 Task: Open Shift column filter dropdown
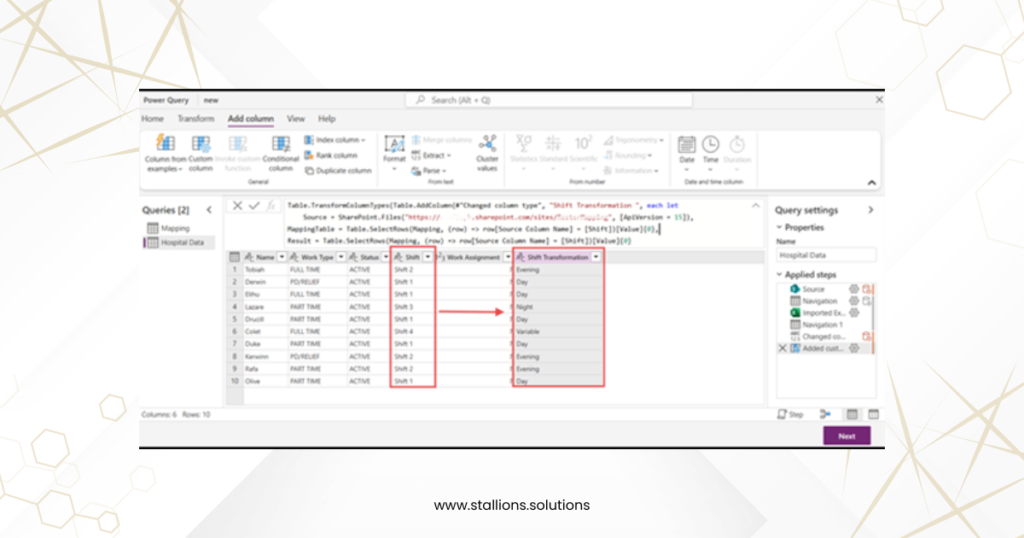(x=428, y=257)
